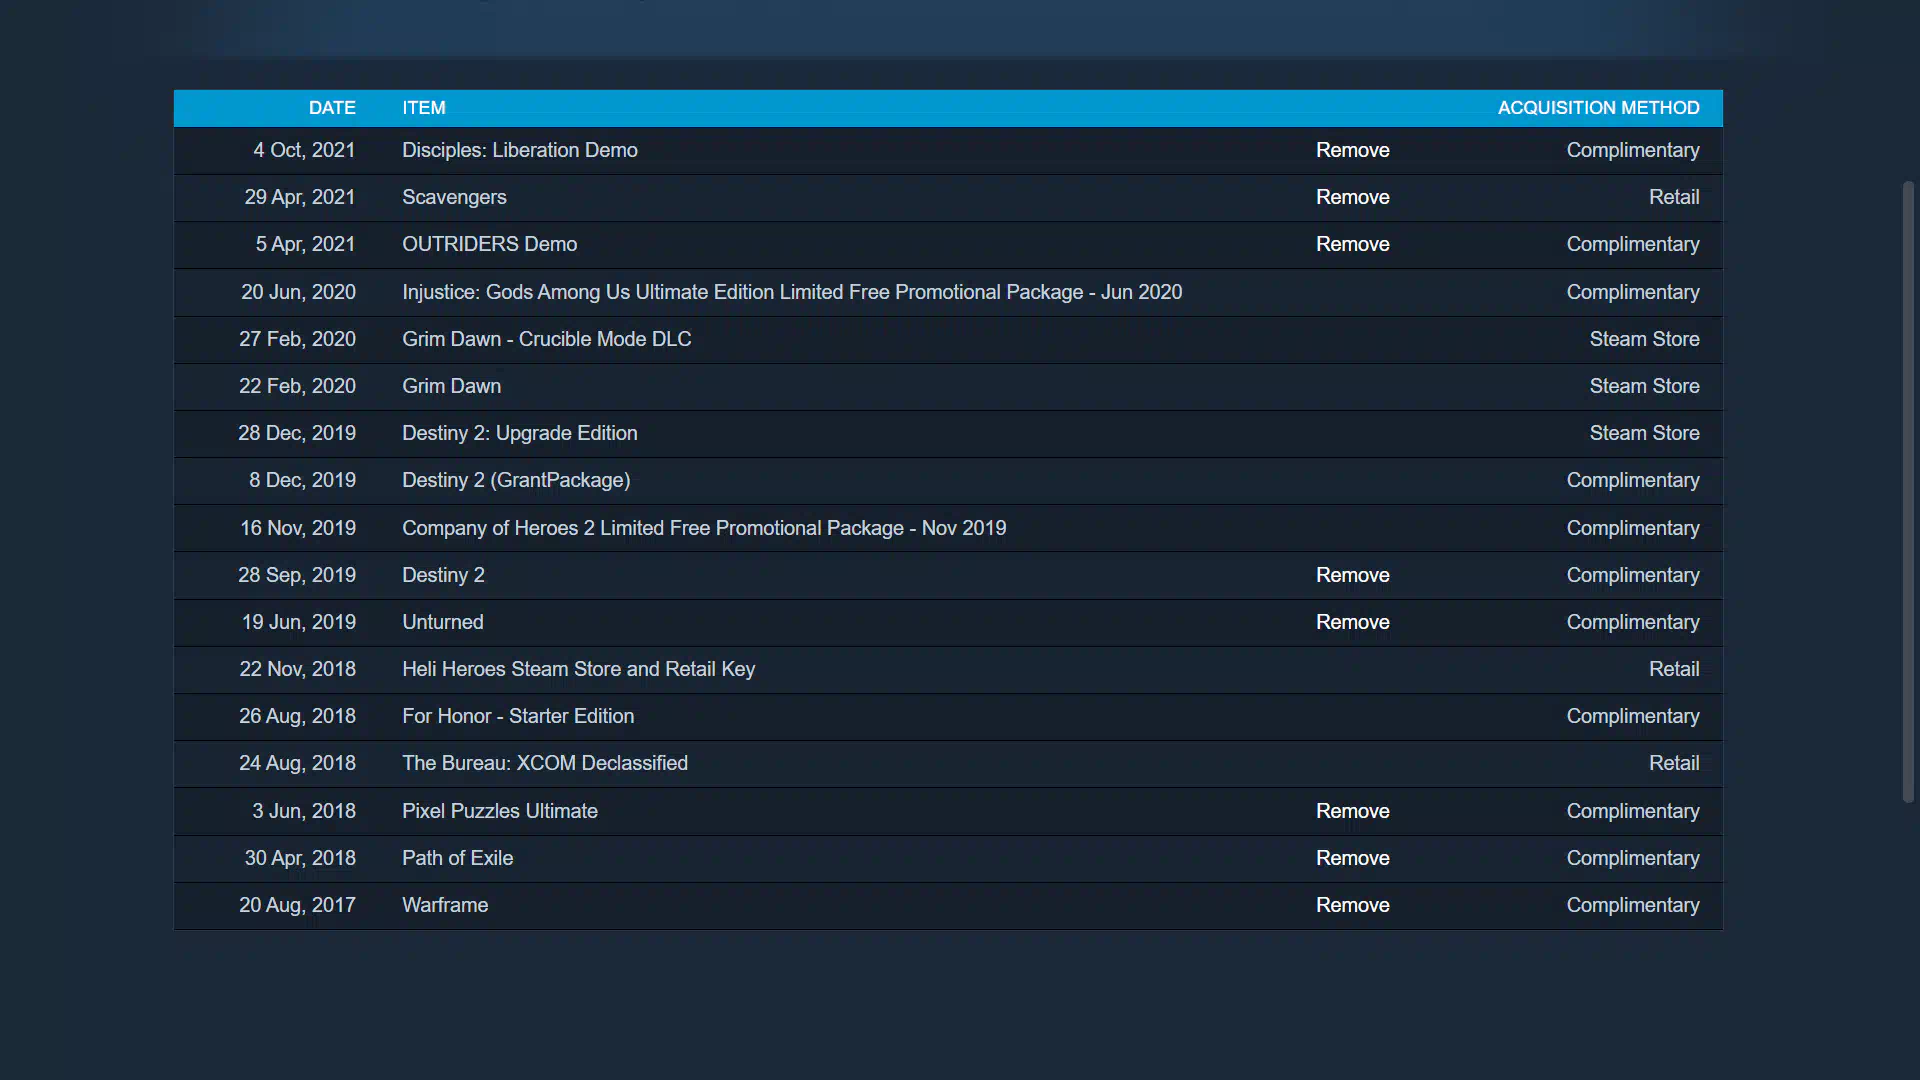The image size is (1920, 1080).
Task: Select the Pixel Puzzles Ultimate item name
Action: click(500, 811)
